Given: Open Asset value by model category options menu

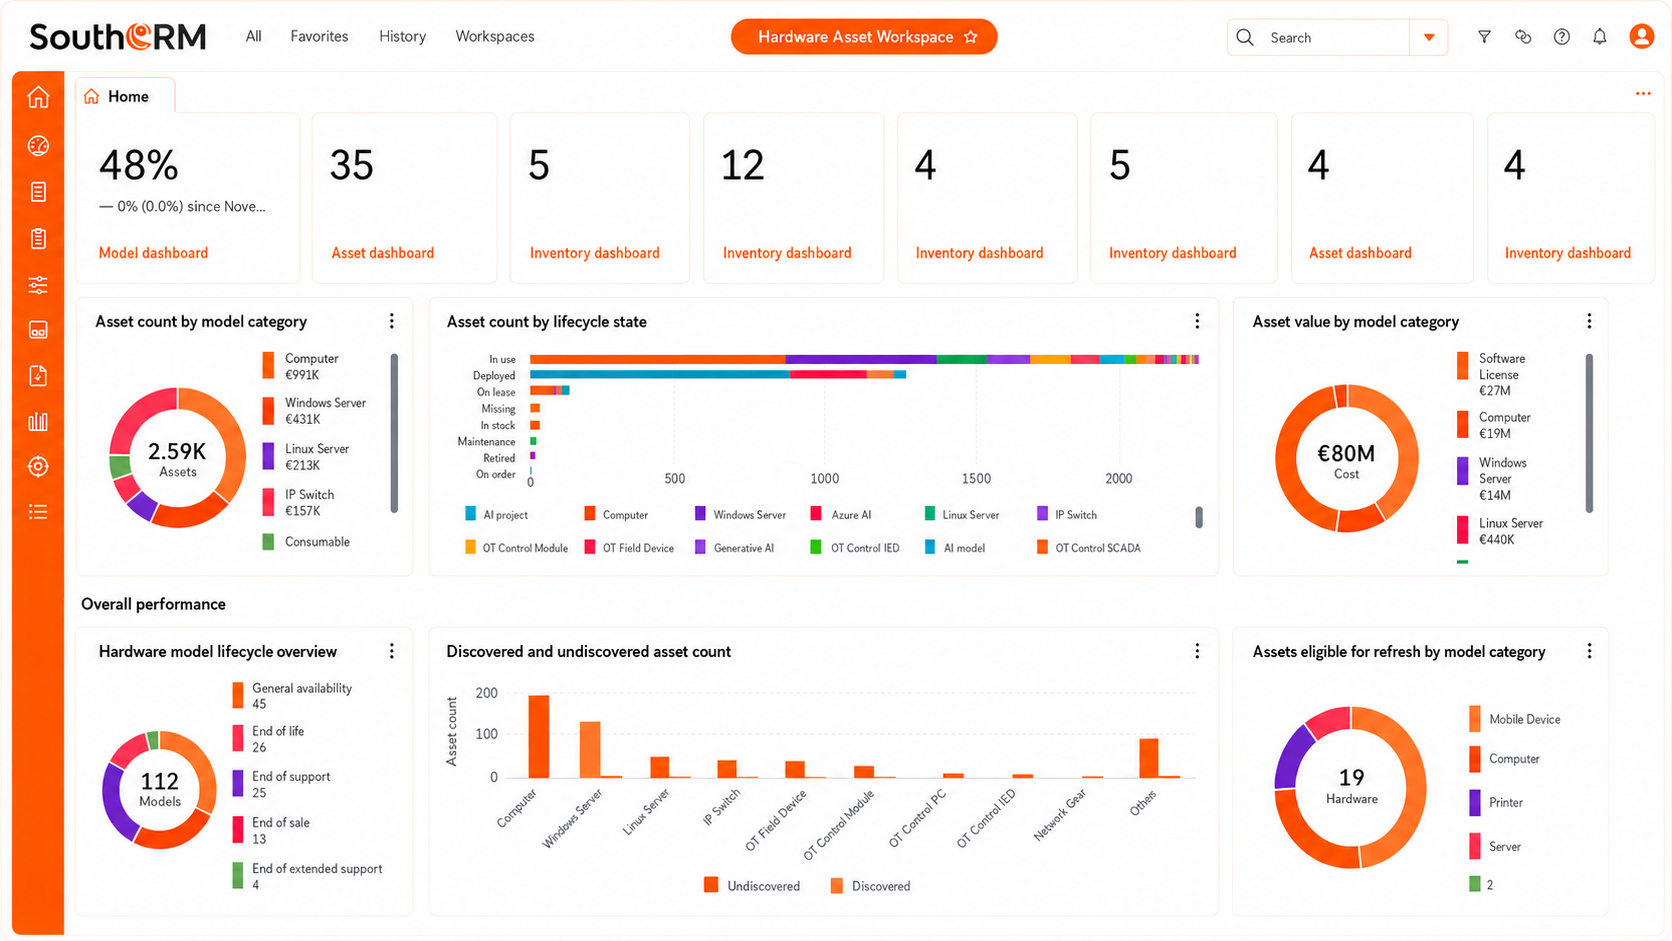Looking at the screenshot, I should point(1589,321).
